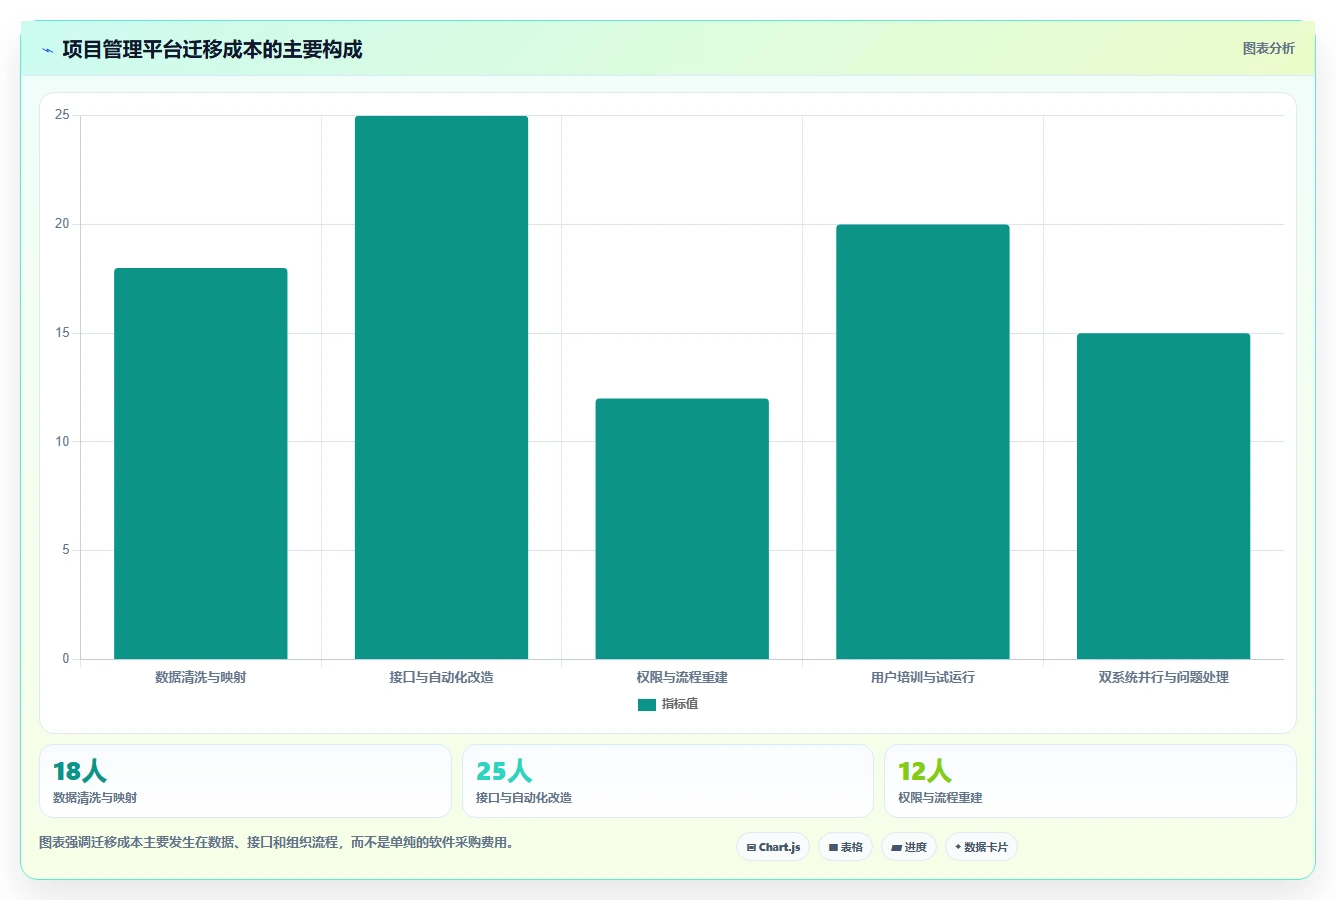Click the y-axis value 20
The width and height of the screenshot is (1336, 900).
(x=62, y=224)
